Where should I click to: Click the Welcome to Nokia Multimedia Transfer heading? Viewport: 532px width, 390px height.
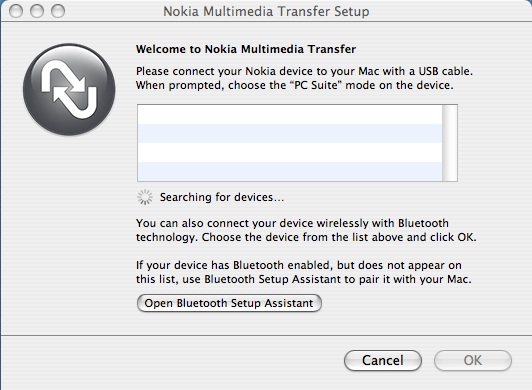click(x=246, y=49)
